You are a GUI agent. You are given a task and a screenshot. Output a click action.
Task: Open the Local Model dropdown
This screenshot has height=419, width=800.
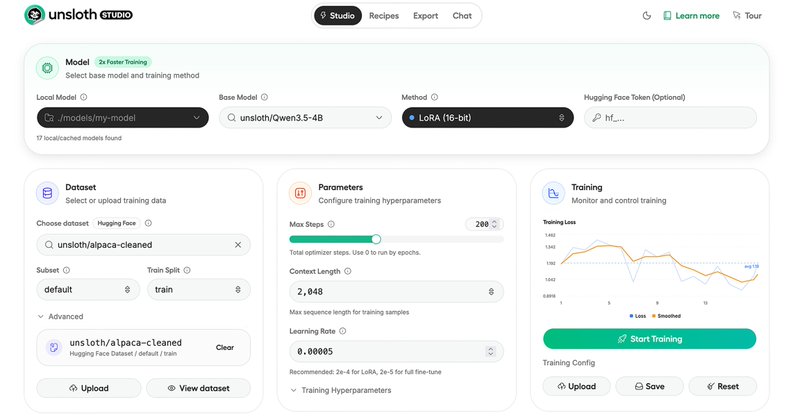[x=122, y=117]
